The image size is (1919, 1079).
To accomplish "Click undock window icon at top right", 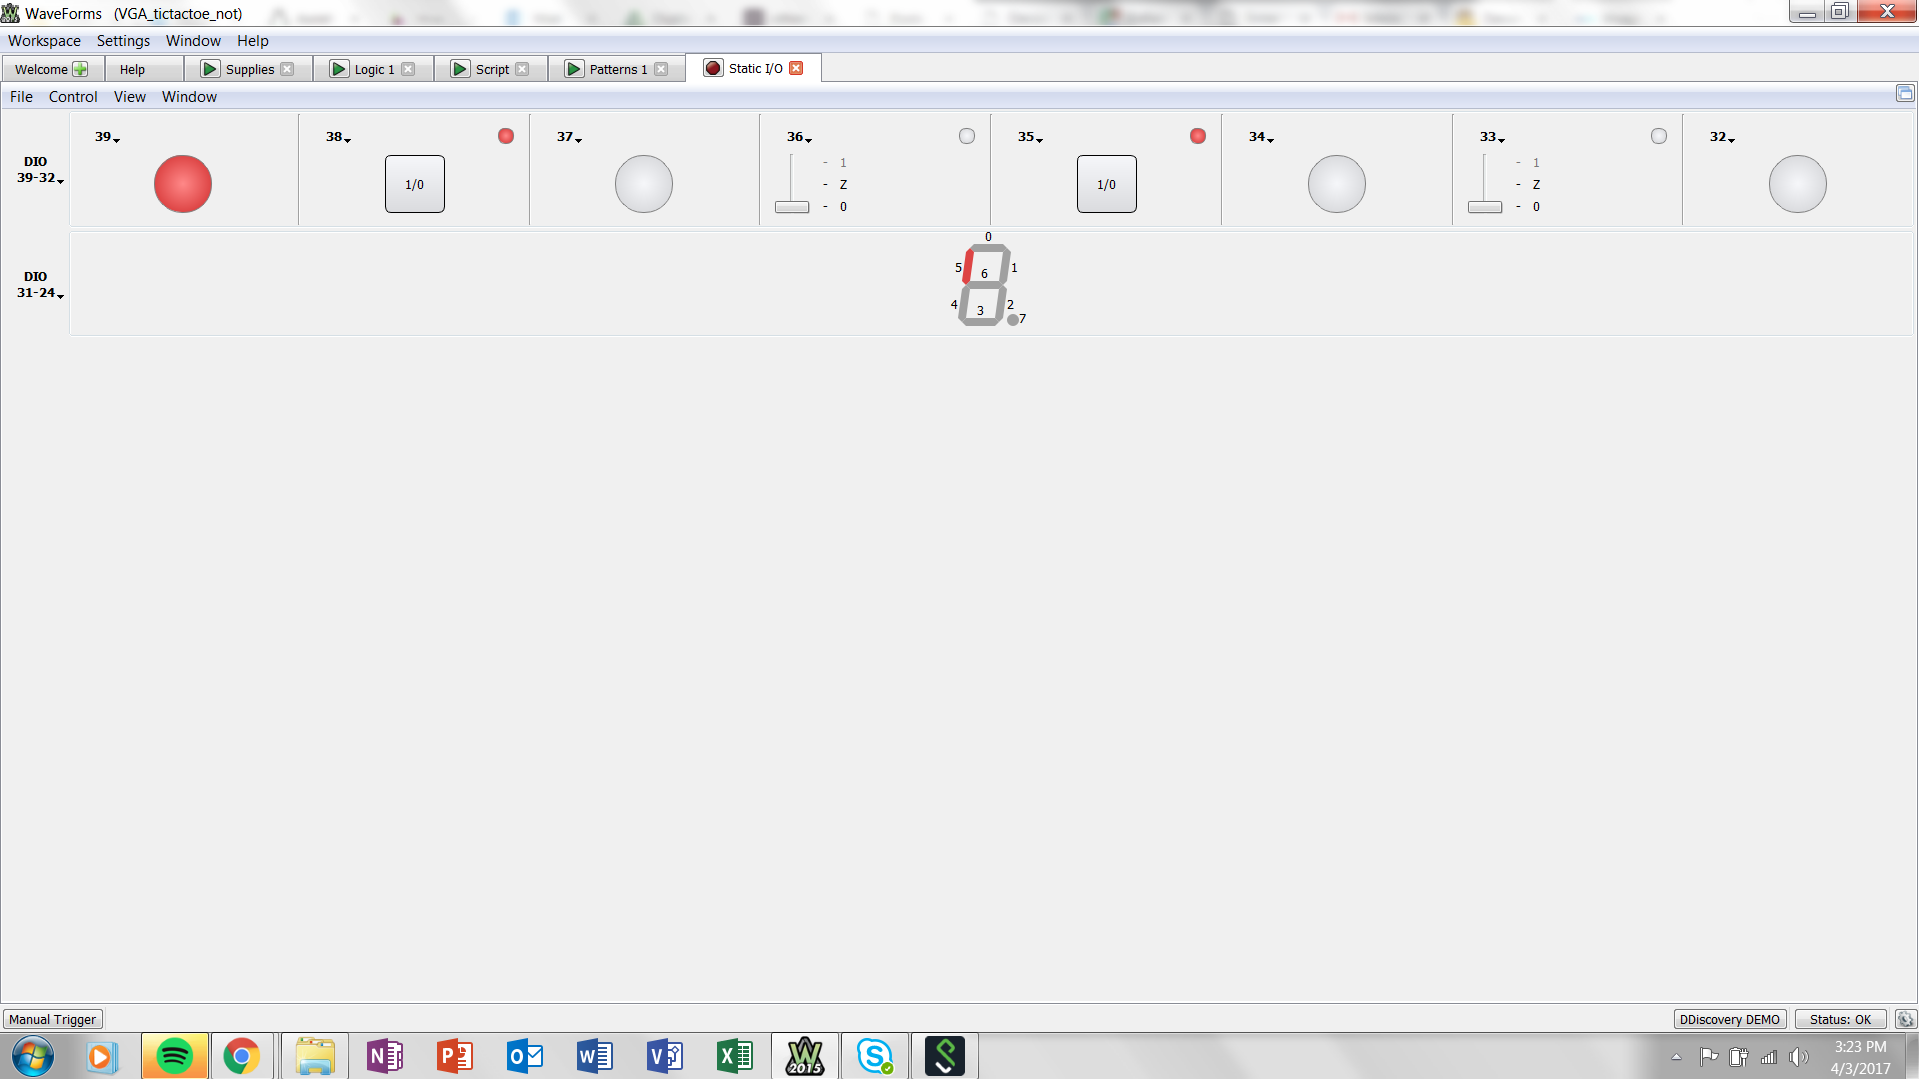I will coord(1905,93).
